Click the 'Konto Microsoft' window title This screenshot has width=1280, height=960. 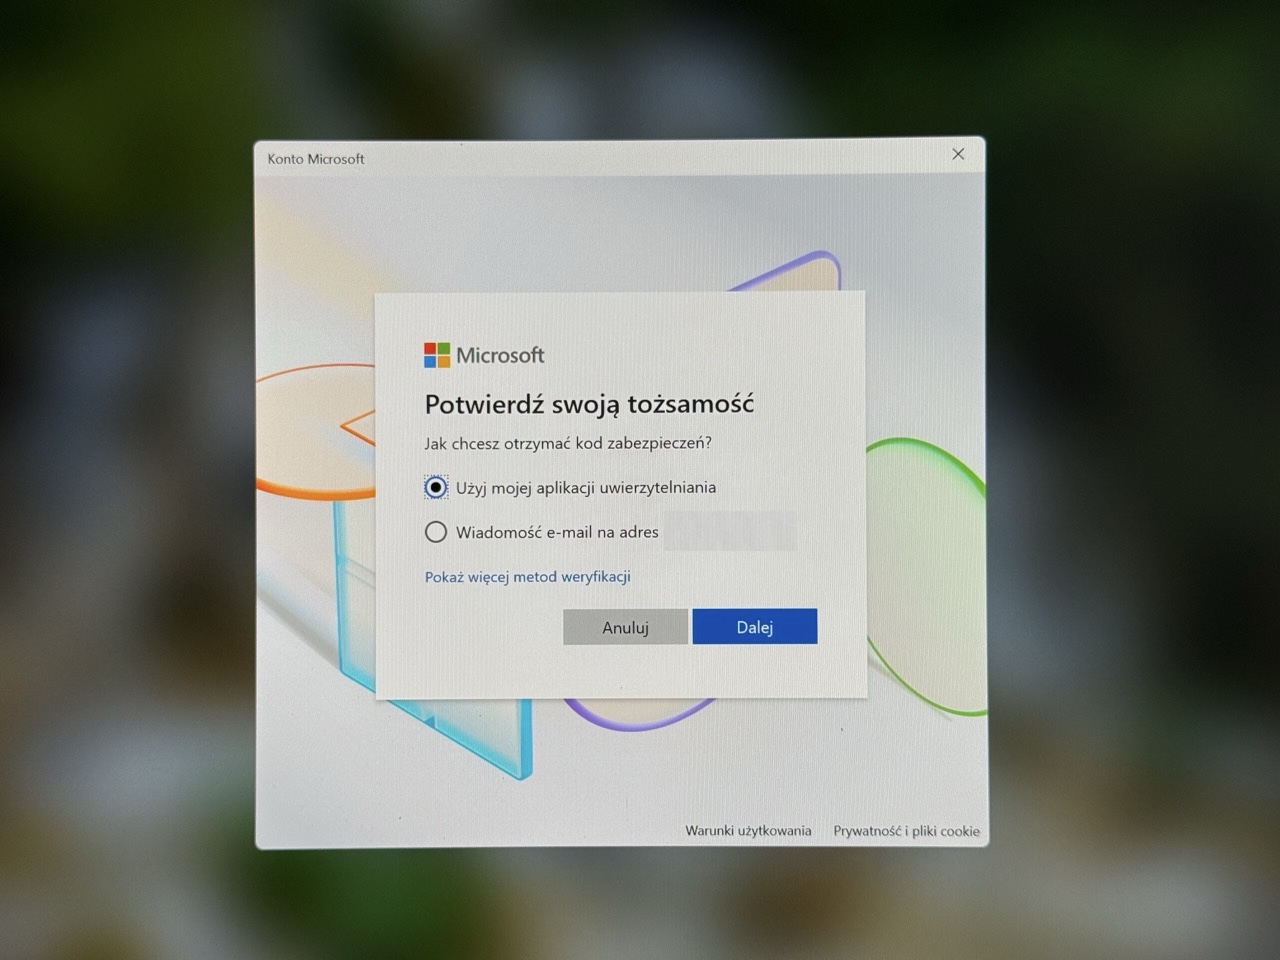click(x=316, y=159)
